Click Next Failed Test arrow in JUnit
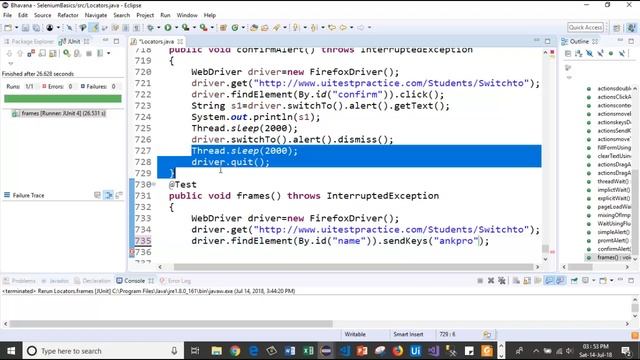 click(9, 53)
